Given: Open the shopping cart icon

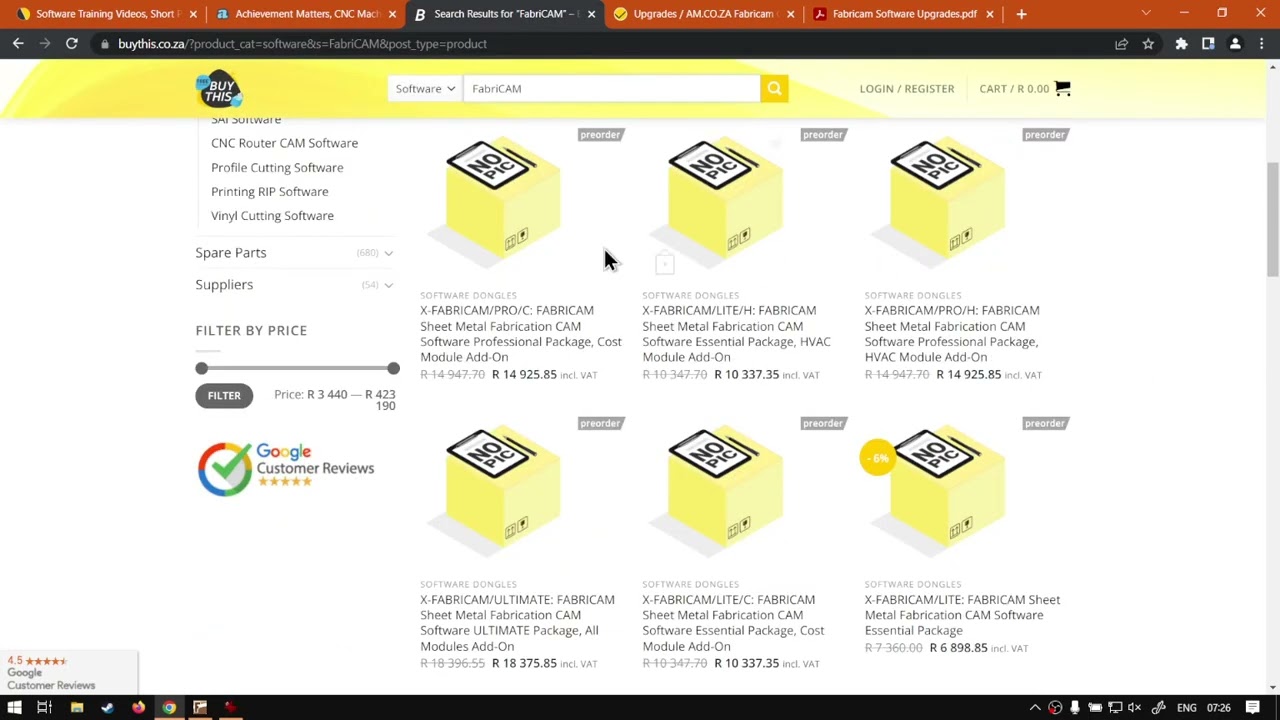Looking at the screenshot, I should tap(1062, 89).
